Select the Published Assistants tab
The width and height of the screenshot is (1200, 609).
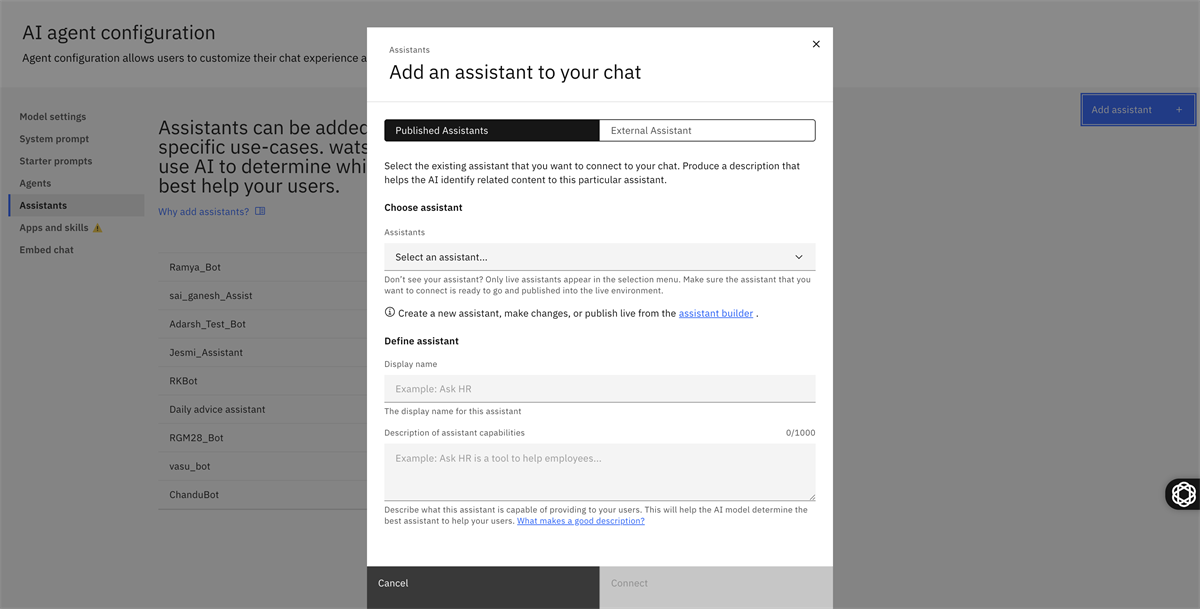(491, 130)
